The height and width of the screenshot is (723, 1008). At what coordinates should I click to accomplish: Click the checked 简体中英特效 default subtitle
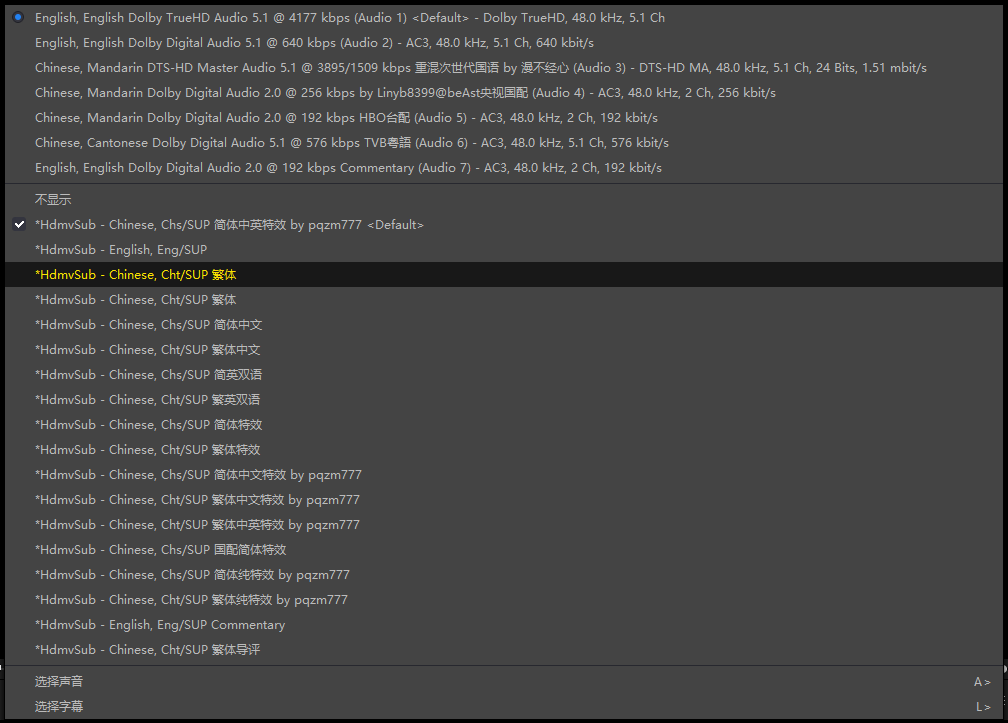[x=229, y=225]
